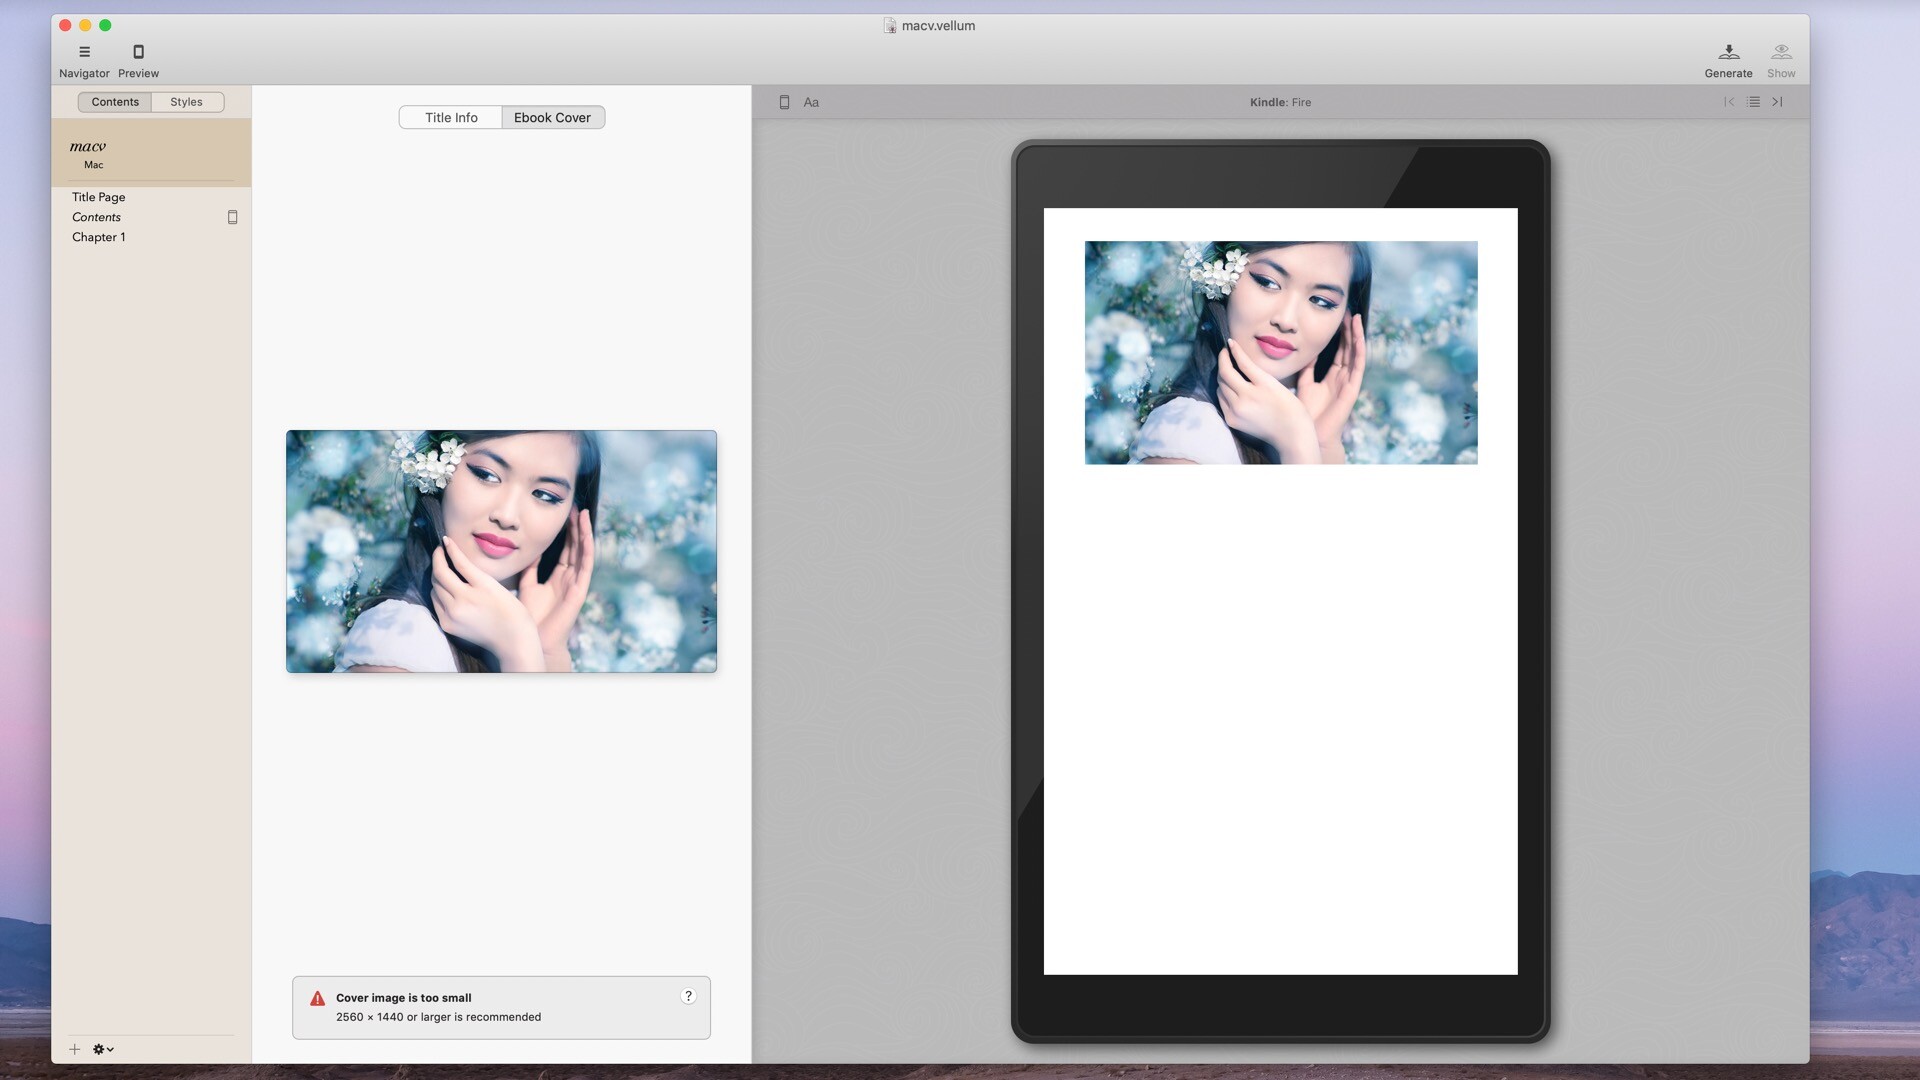
Task: Select the Ebook Cover segment
Action: (553, 117)
